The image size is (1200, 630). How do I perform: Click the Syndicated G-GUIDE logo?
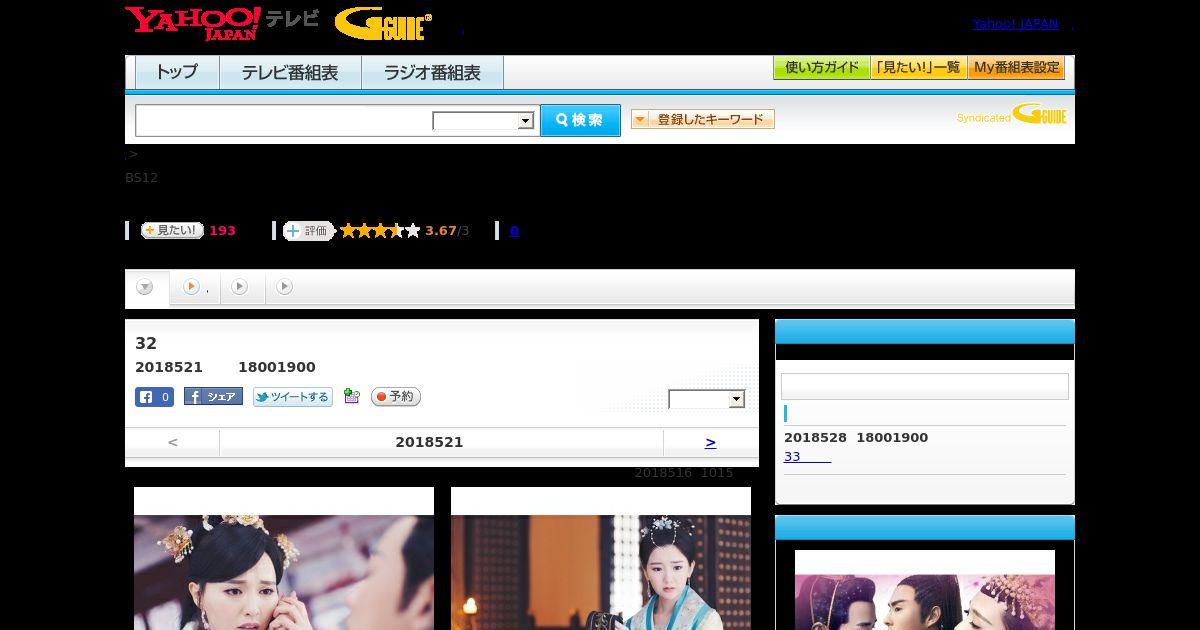click(x=1012, y=115)
